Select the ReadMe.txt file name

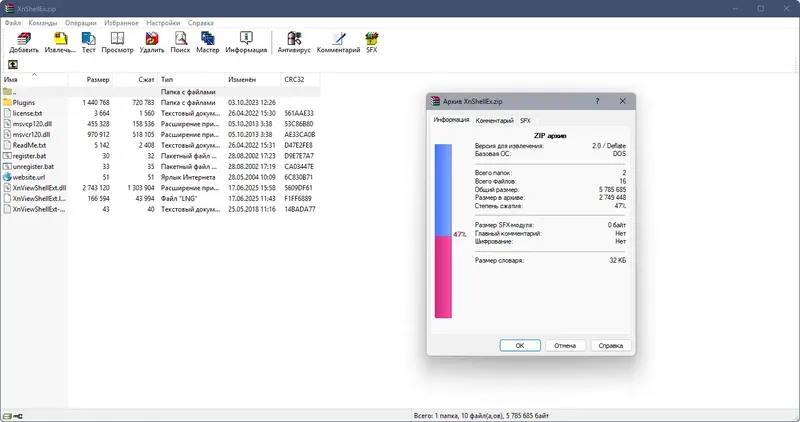(x=29, y=145)
